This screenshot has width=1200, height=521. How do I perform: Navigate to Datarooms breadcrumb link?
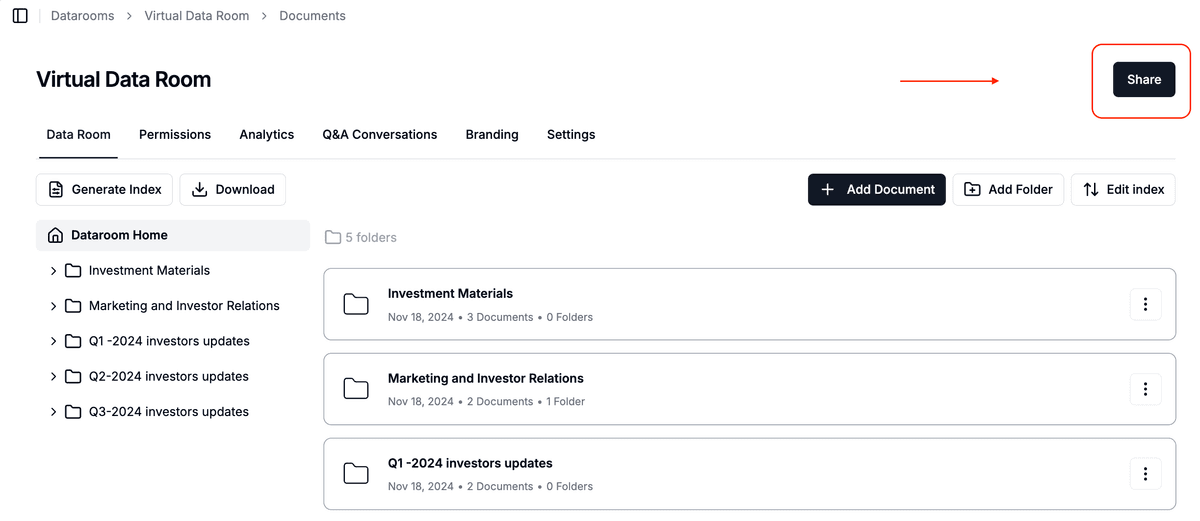pyautogui.click(x=83, y=16)
